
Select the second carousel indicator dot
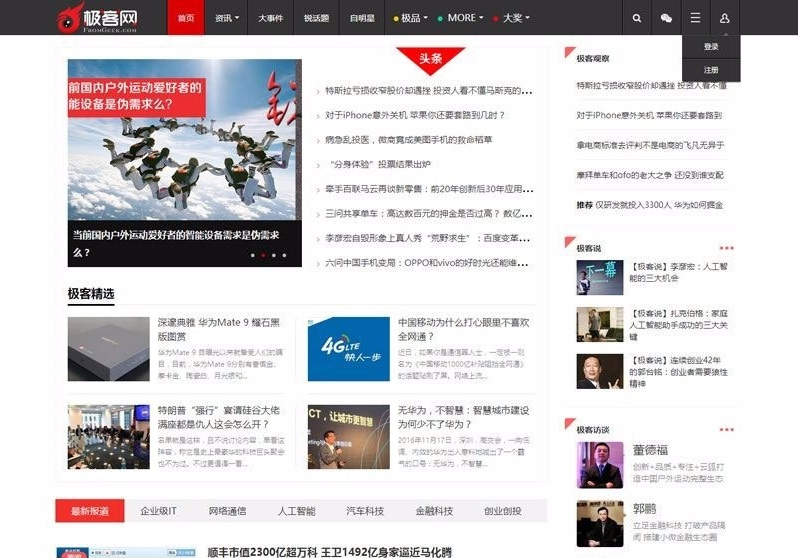263,255
